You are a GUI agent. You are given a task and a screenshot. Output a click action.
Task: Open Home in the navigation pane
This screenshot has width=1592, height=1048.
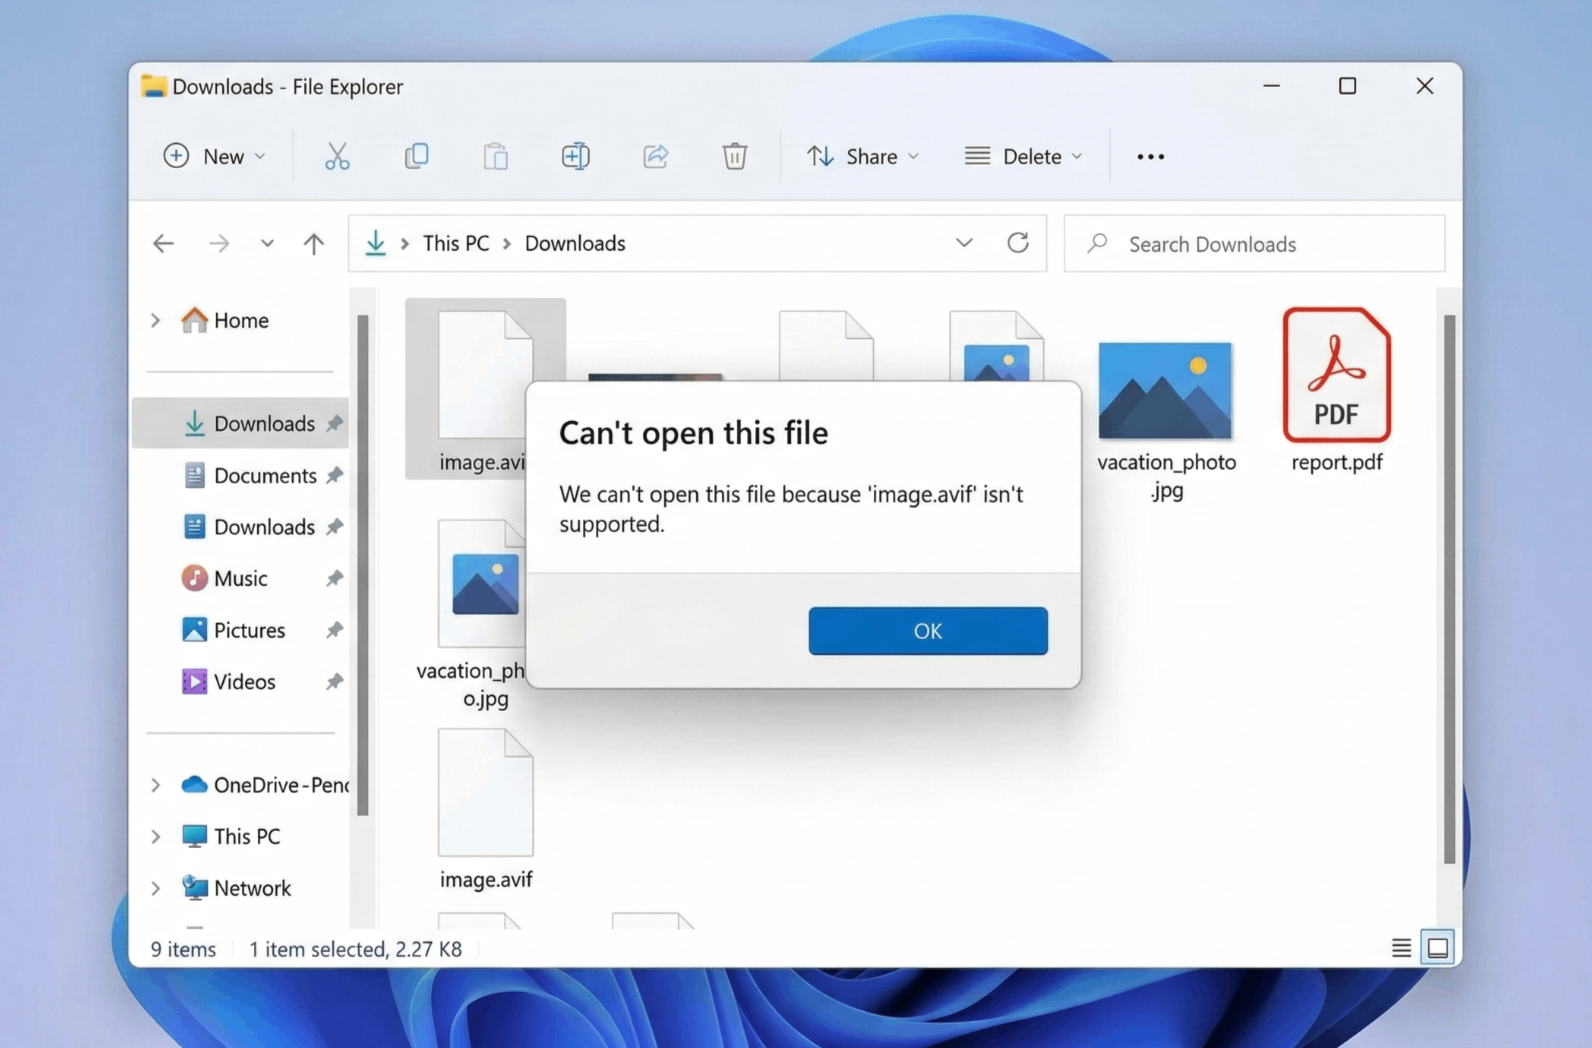point(226,320)
